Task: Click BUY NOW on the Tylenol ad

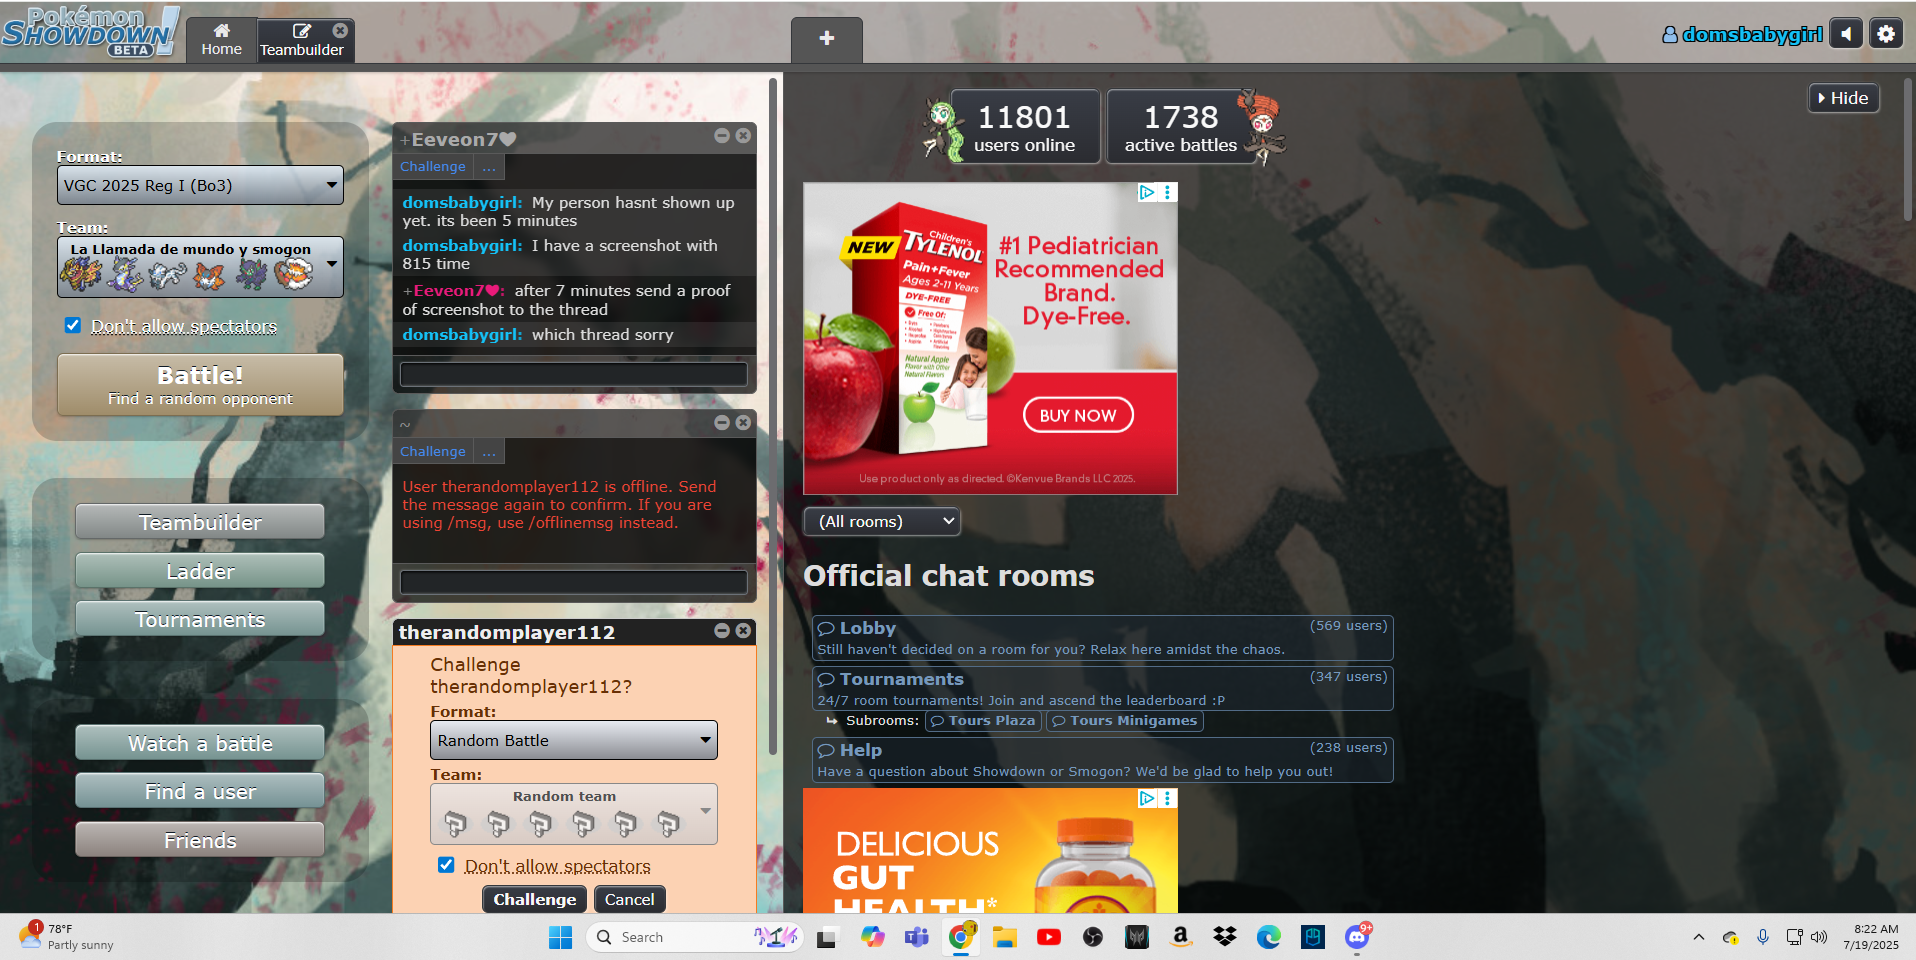Action: pyautogui.click(x=1078, y=415)
